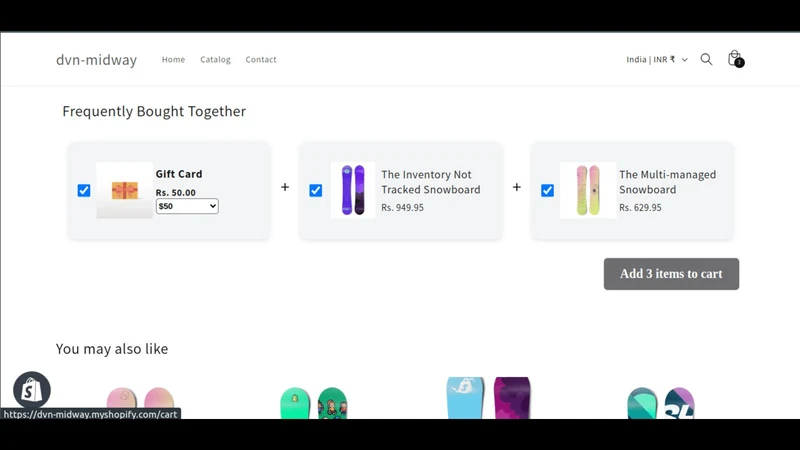Expand the India | INR ₹ country selector
The height and width of the screenshot is (450, 800).
point(657,59)
